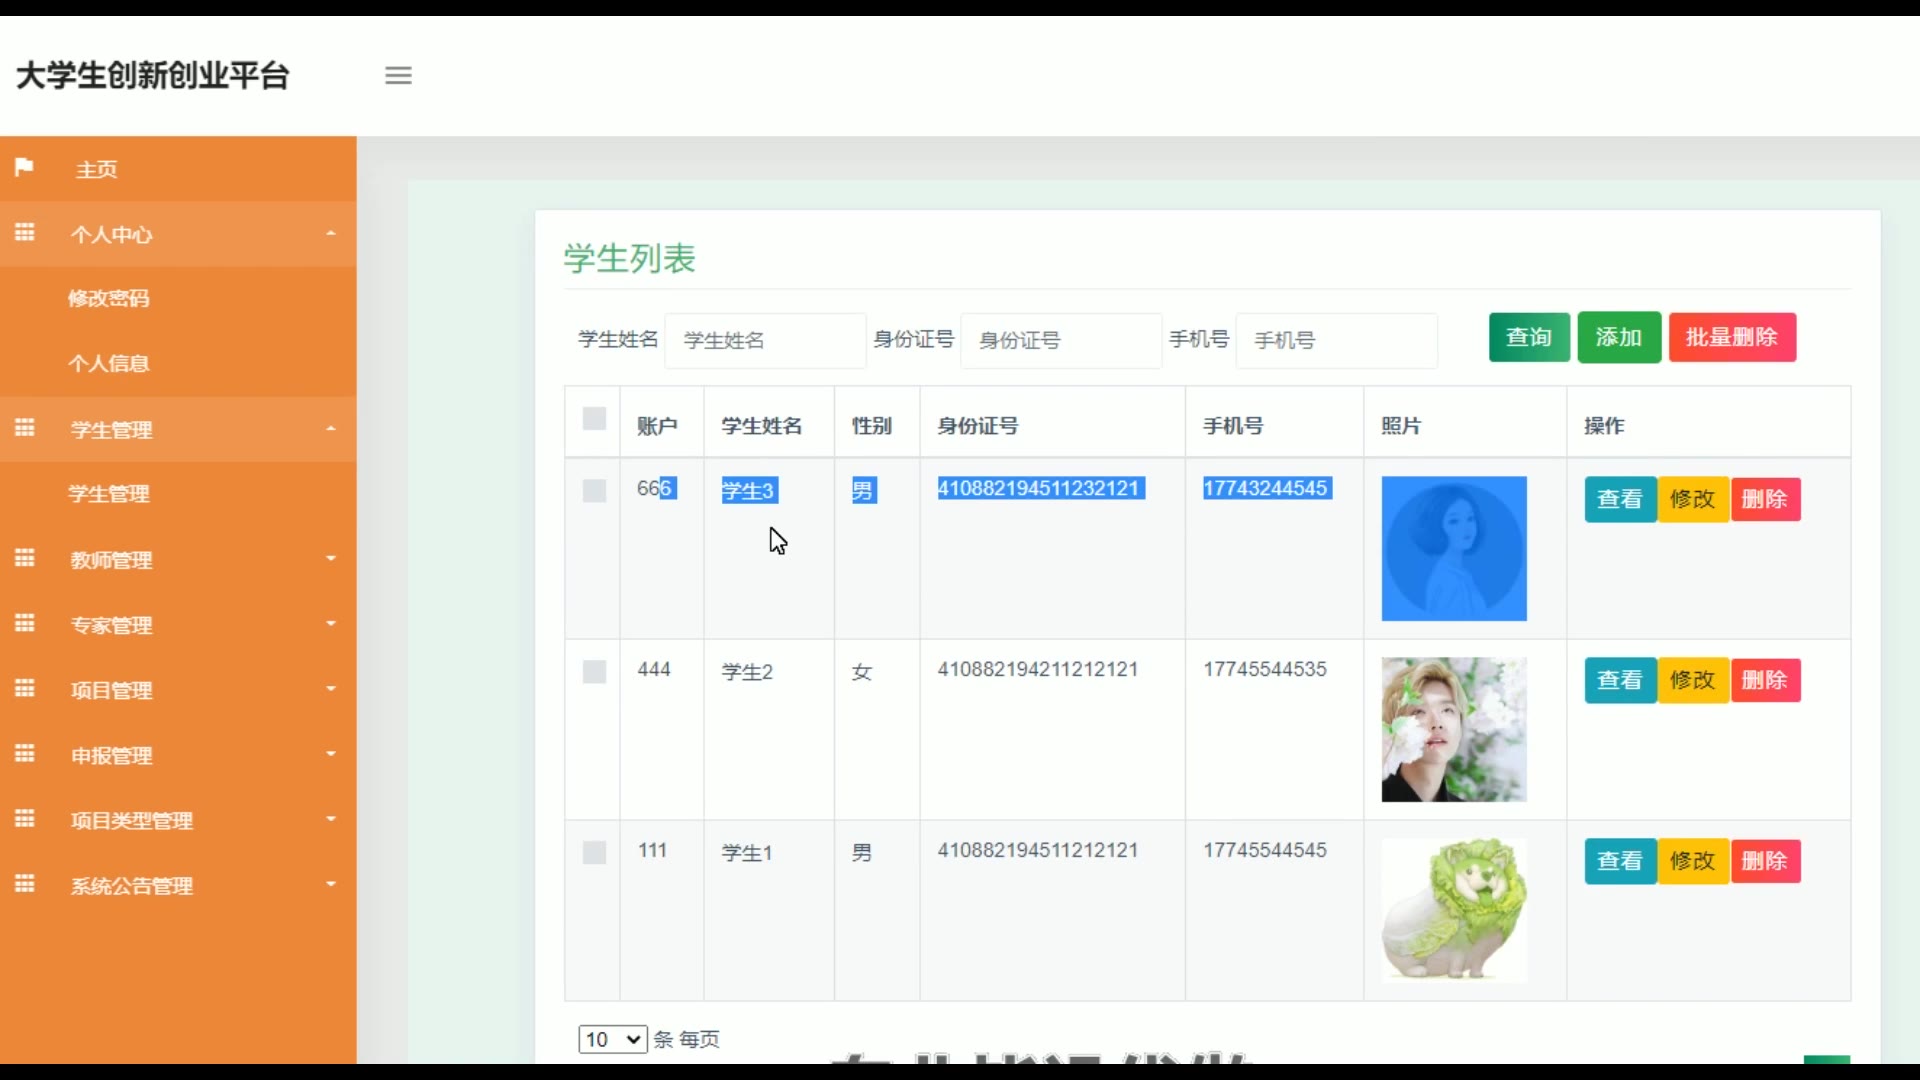Toggle select-all checkbox in table header
The width and height of the screenshot is (1920, 1080).
click(x=594, y=419)
